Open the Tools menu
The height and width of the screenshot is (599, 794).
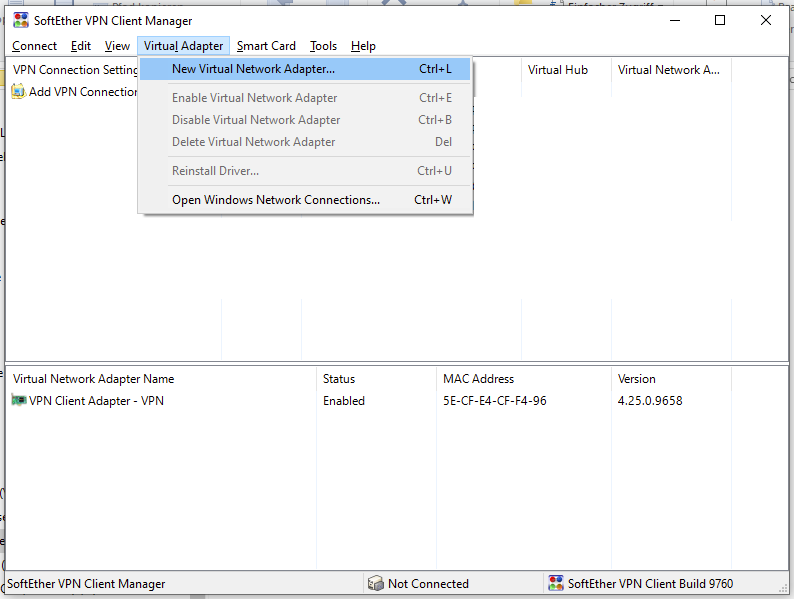[x=323, y=46]
